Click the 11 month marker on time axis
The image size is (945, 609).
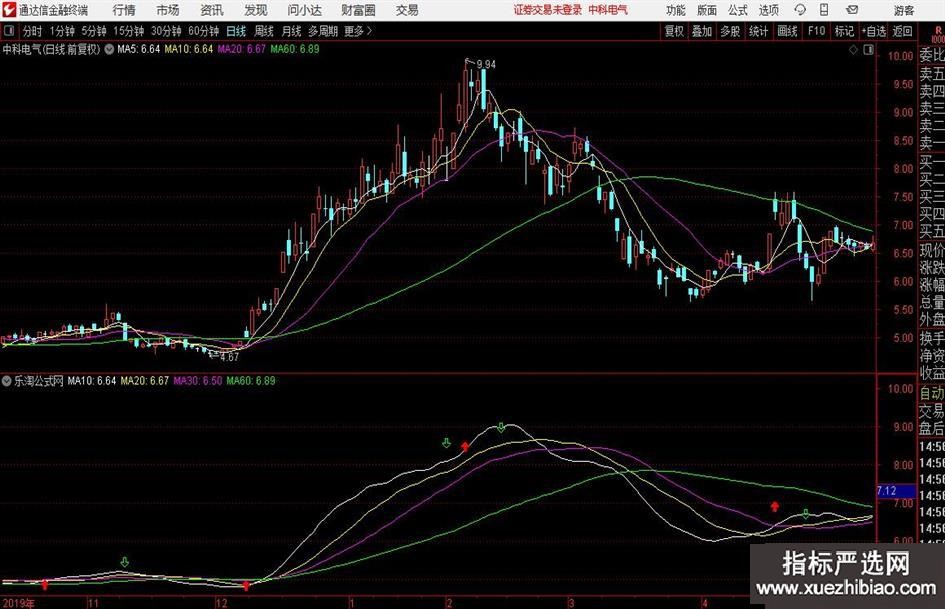93,603
